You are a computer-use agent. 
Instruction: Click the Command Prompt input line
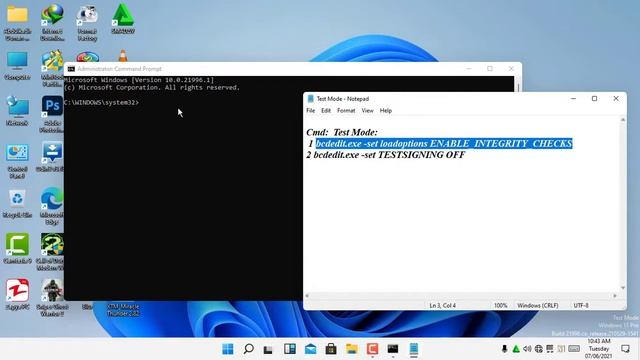point(101,102)
